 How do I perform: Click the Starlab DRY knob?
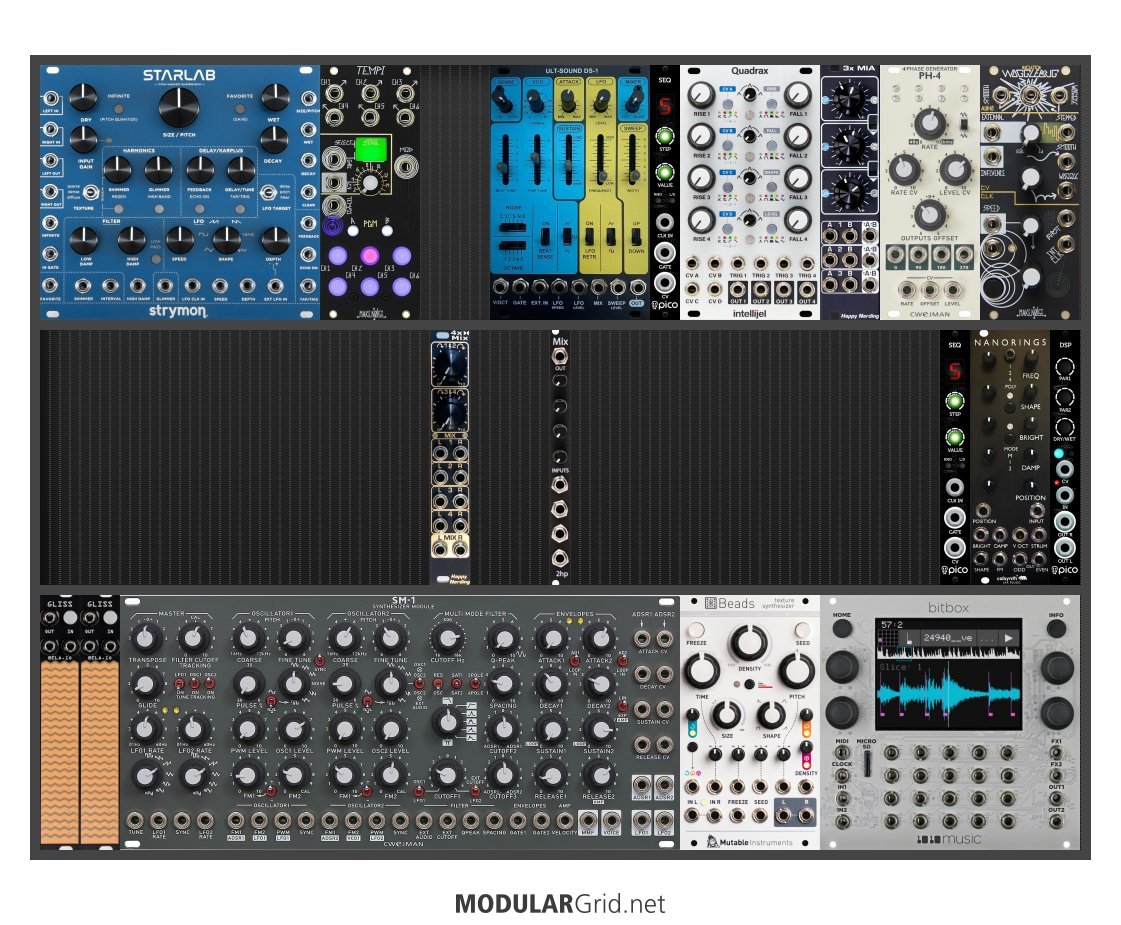pyautogui.click(x=84, y=97)
